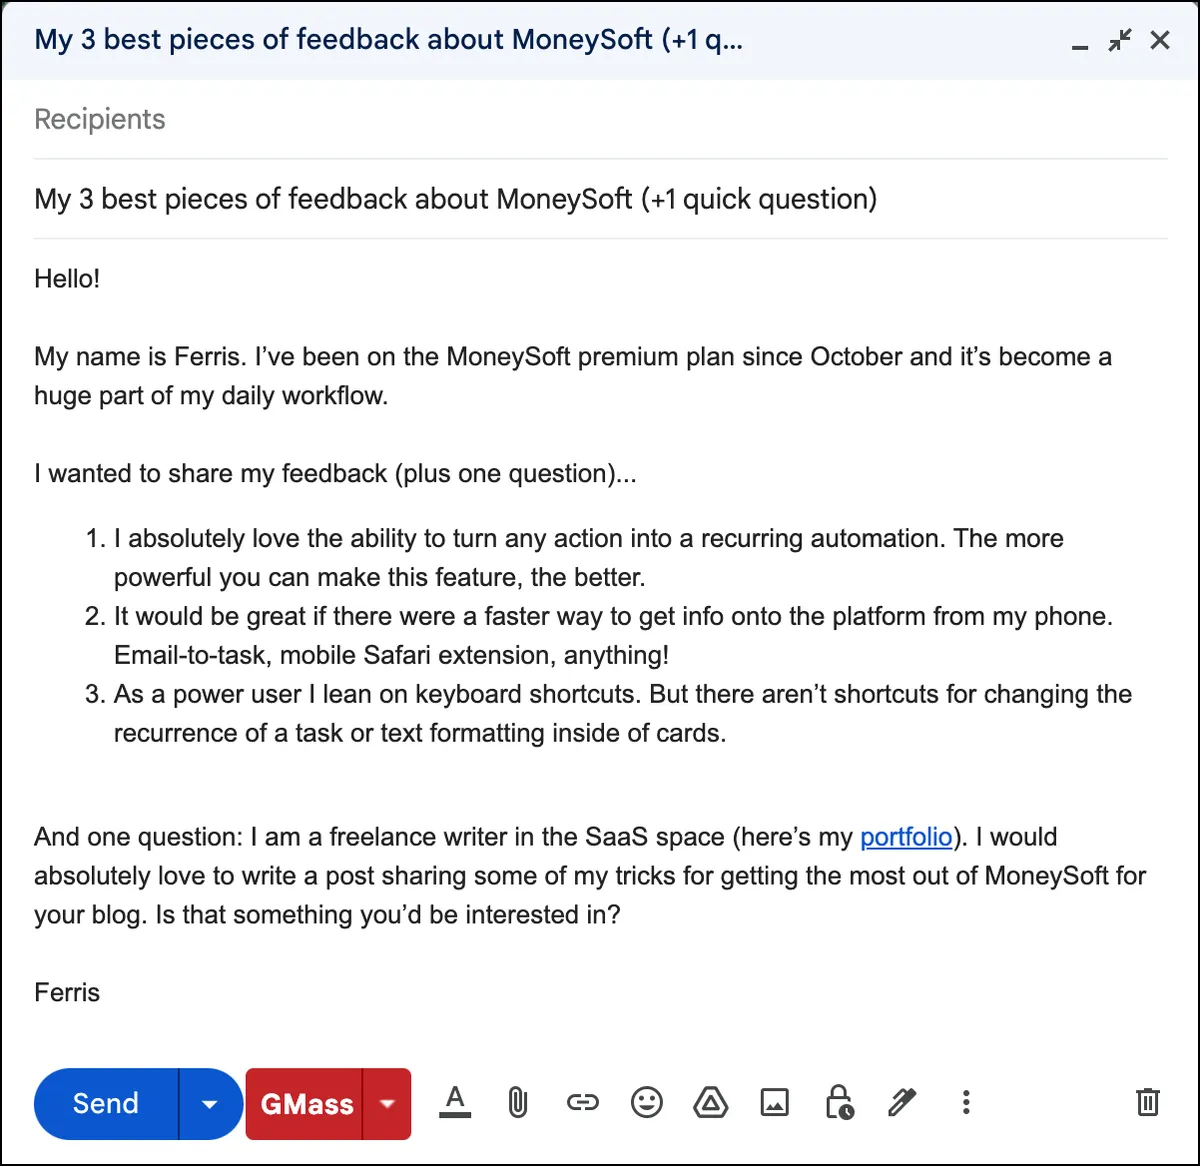This screenshot has width=1200, height=1166.
Task: Open more options three-dot menu
Action: (x=966, y=1103)
